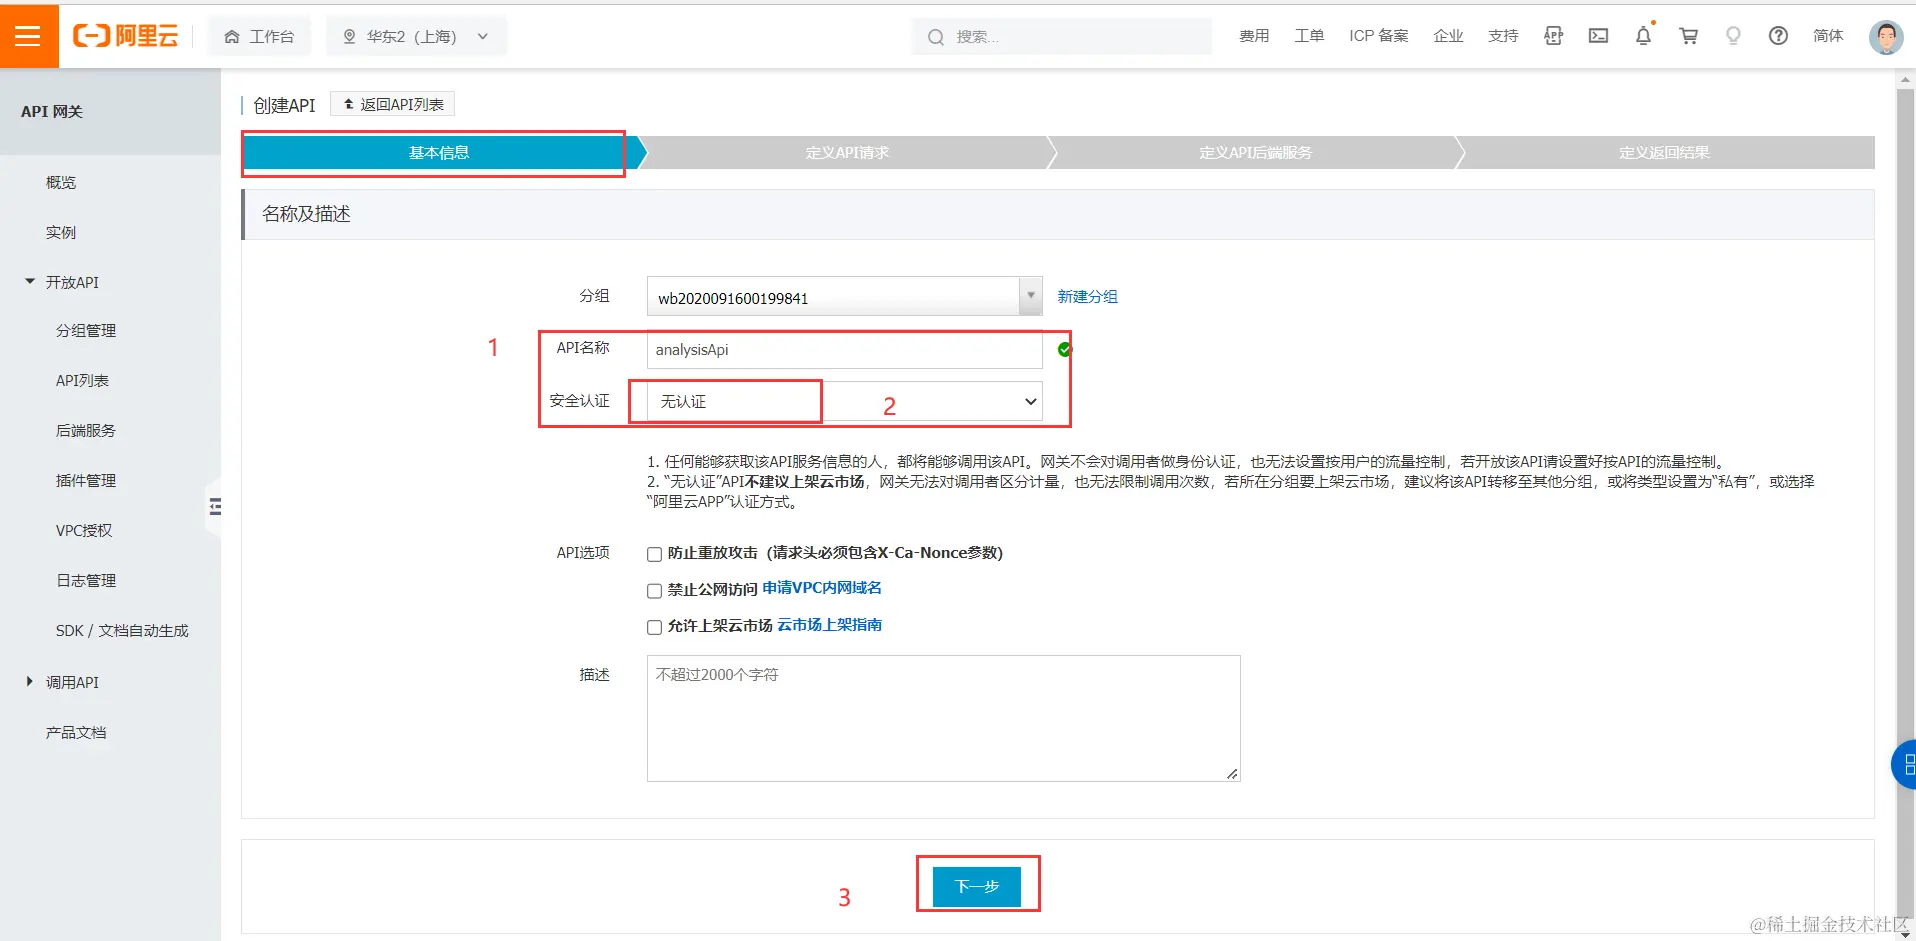The width and height of the screenshot is (1916, 941).
Task: Select the 定义API后端服务 step tab
Action: (1255, 152)
